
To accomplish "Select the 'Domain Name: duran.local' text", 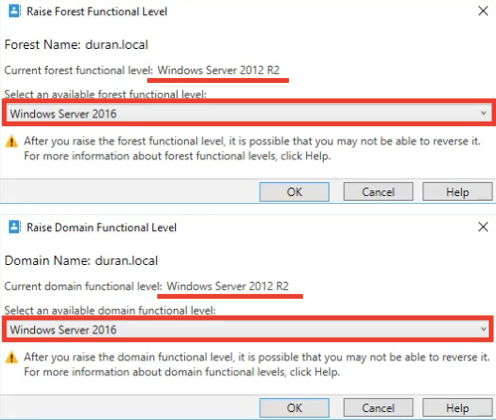I will [81, 261].
